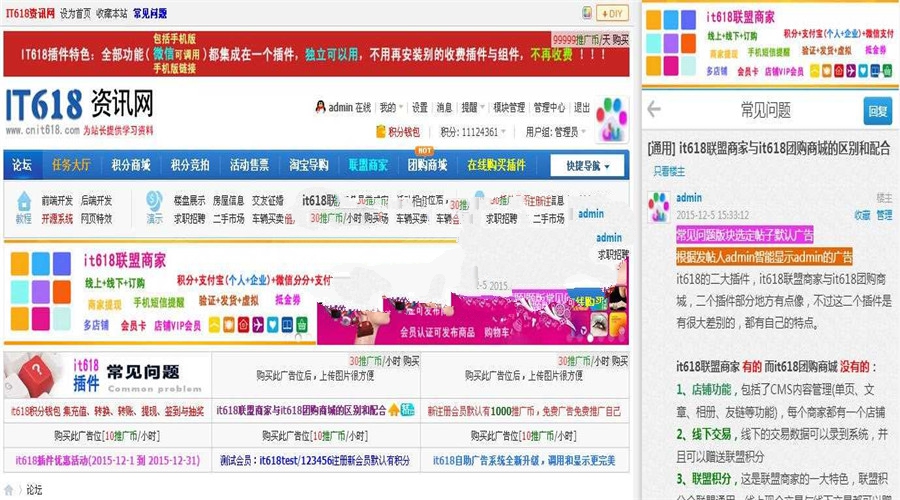Click the 99999推广币/天 购买 link
Image resolution: width=900 pixels, height=500 pixels.
(x=591, y=40)
